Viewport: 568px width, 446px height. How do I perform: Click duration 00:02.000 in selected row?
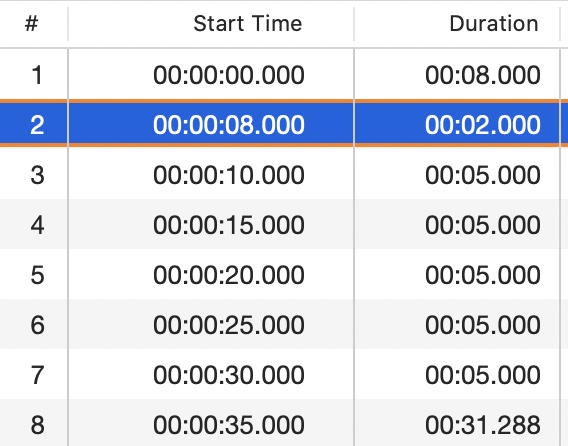pyautogui.click(x=483, y=125)
